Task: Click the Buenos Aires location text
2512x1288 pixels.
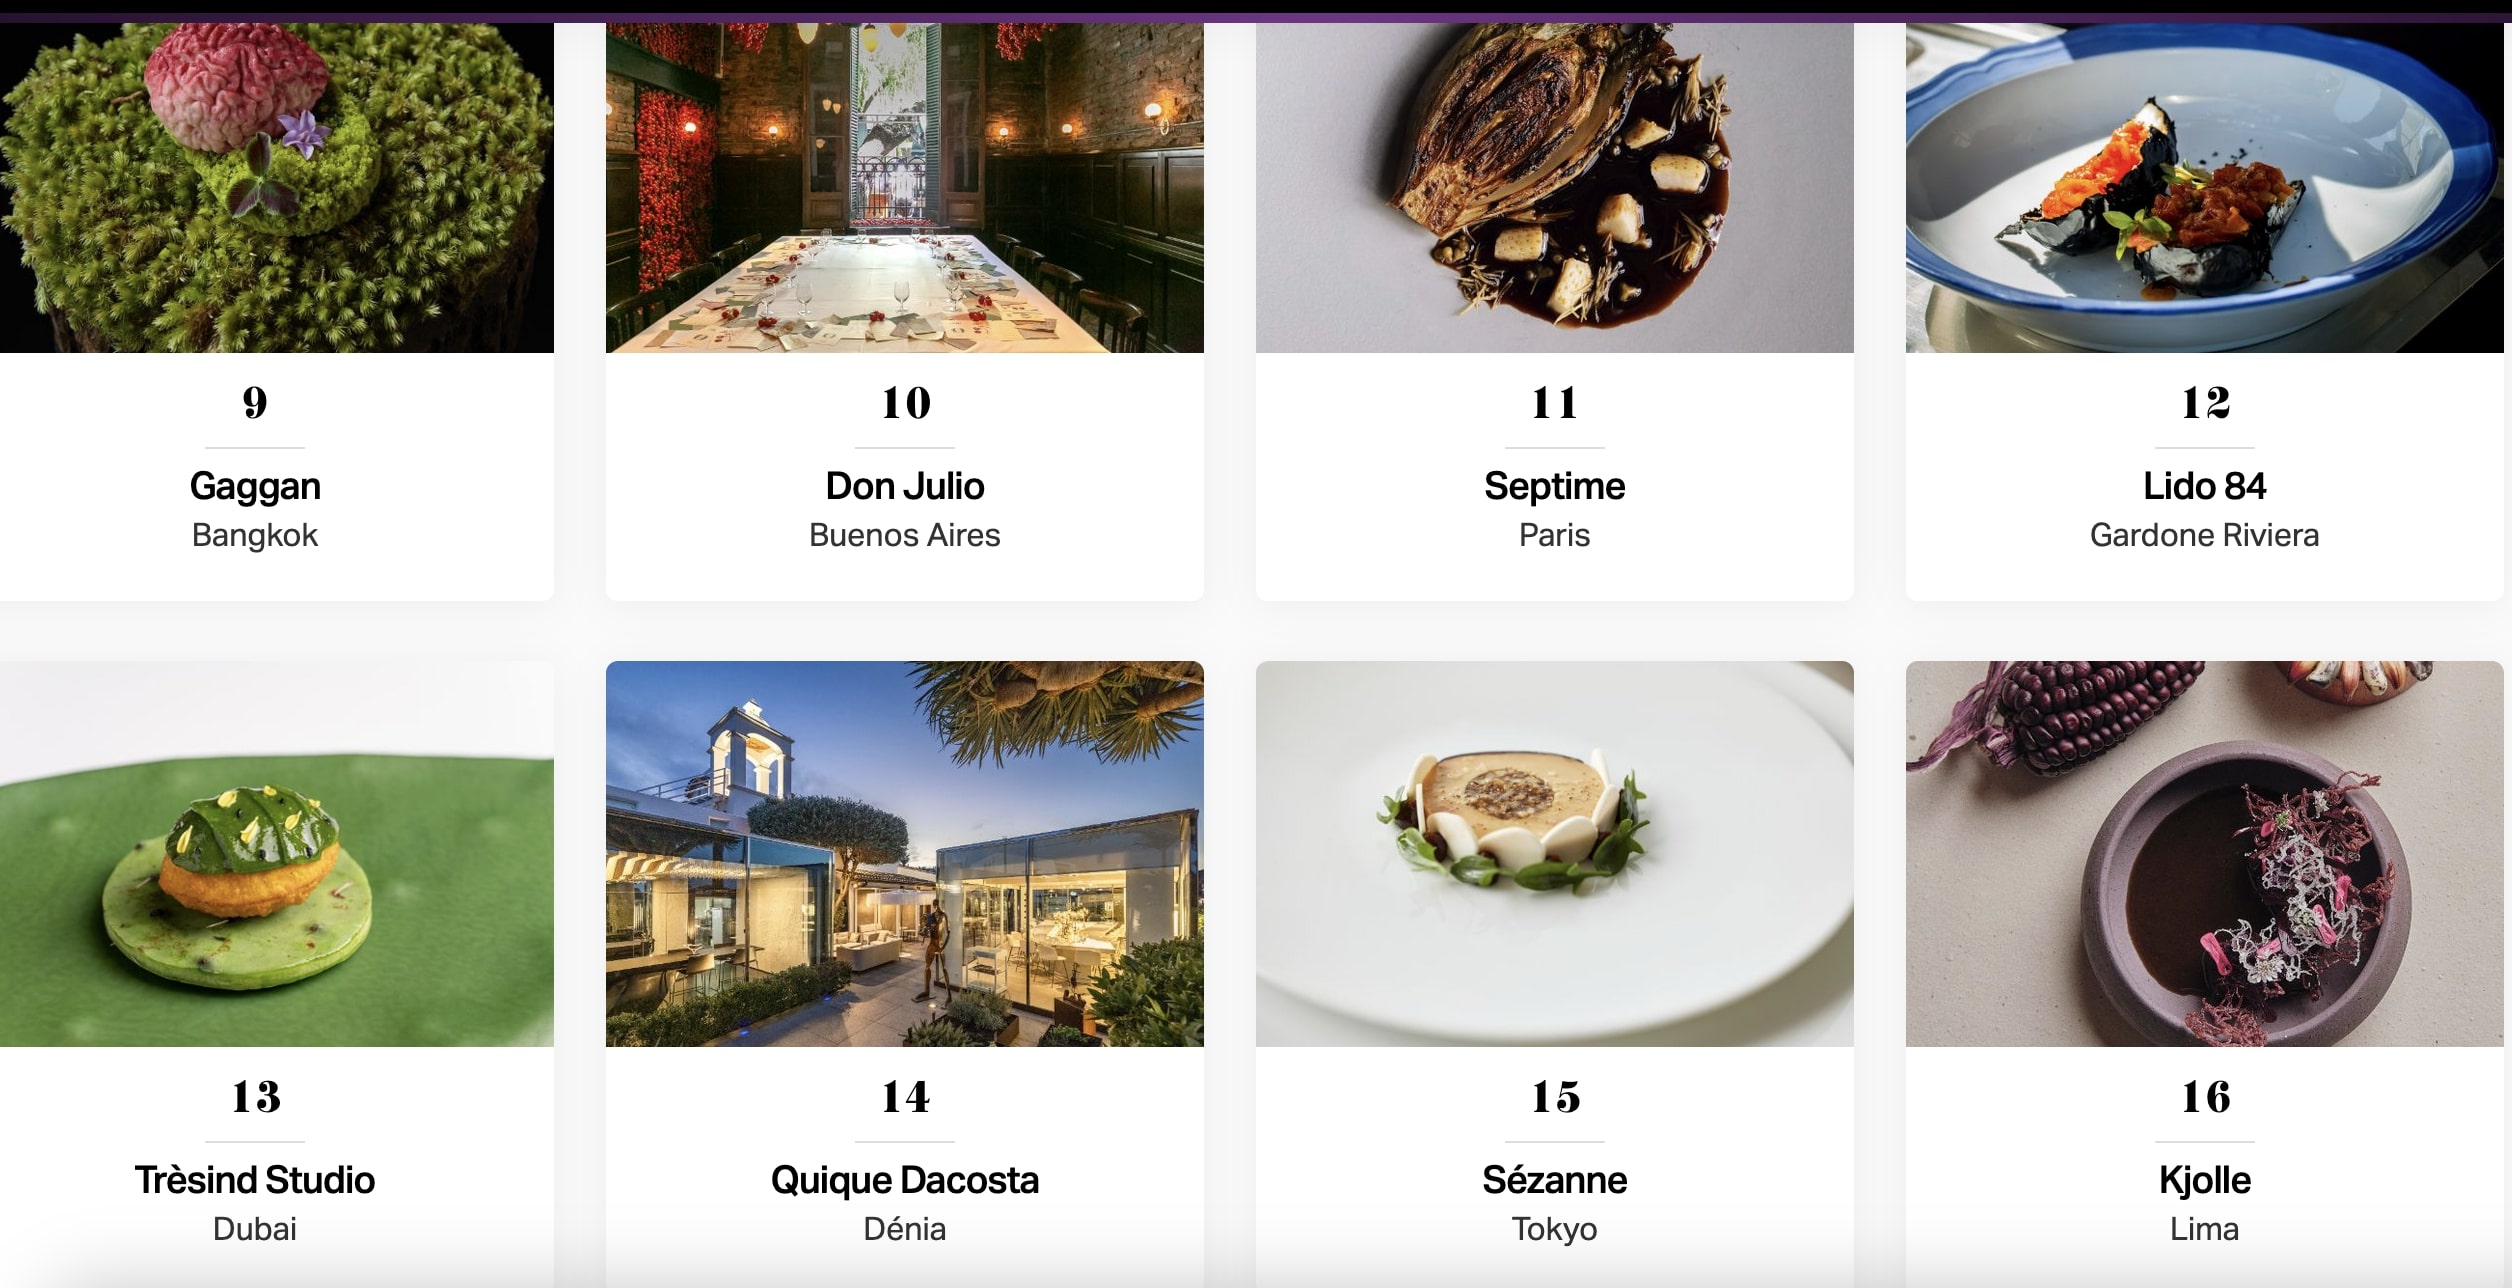Action: (905, 535)
